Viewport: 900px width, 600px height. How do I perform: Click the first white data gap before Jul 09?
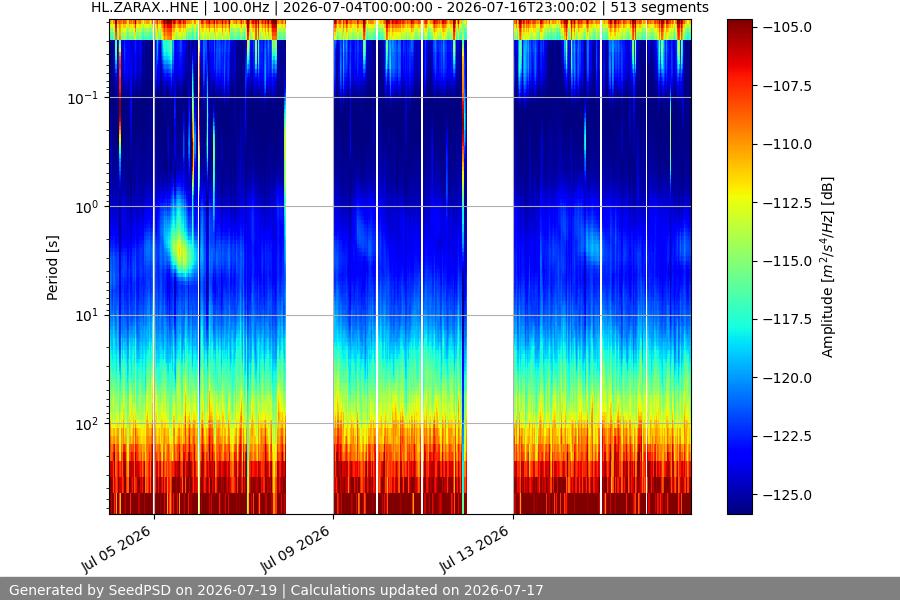(x=310, y=267)
